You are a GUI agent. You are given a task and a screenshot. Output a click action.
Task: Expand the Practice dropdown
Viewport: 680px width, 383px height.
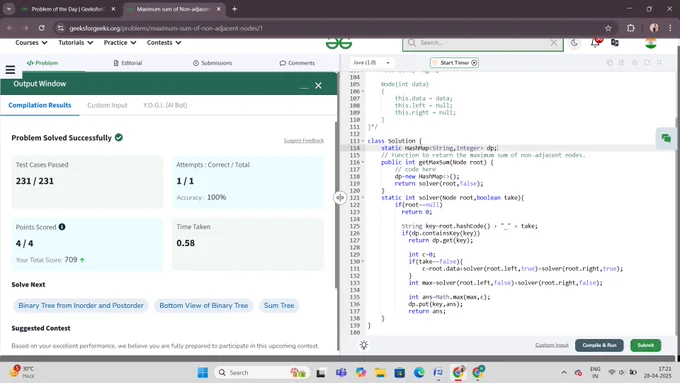pos(120,43)
